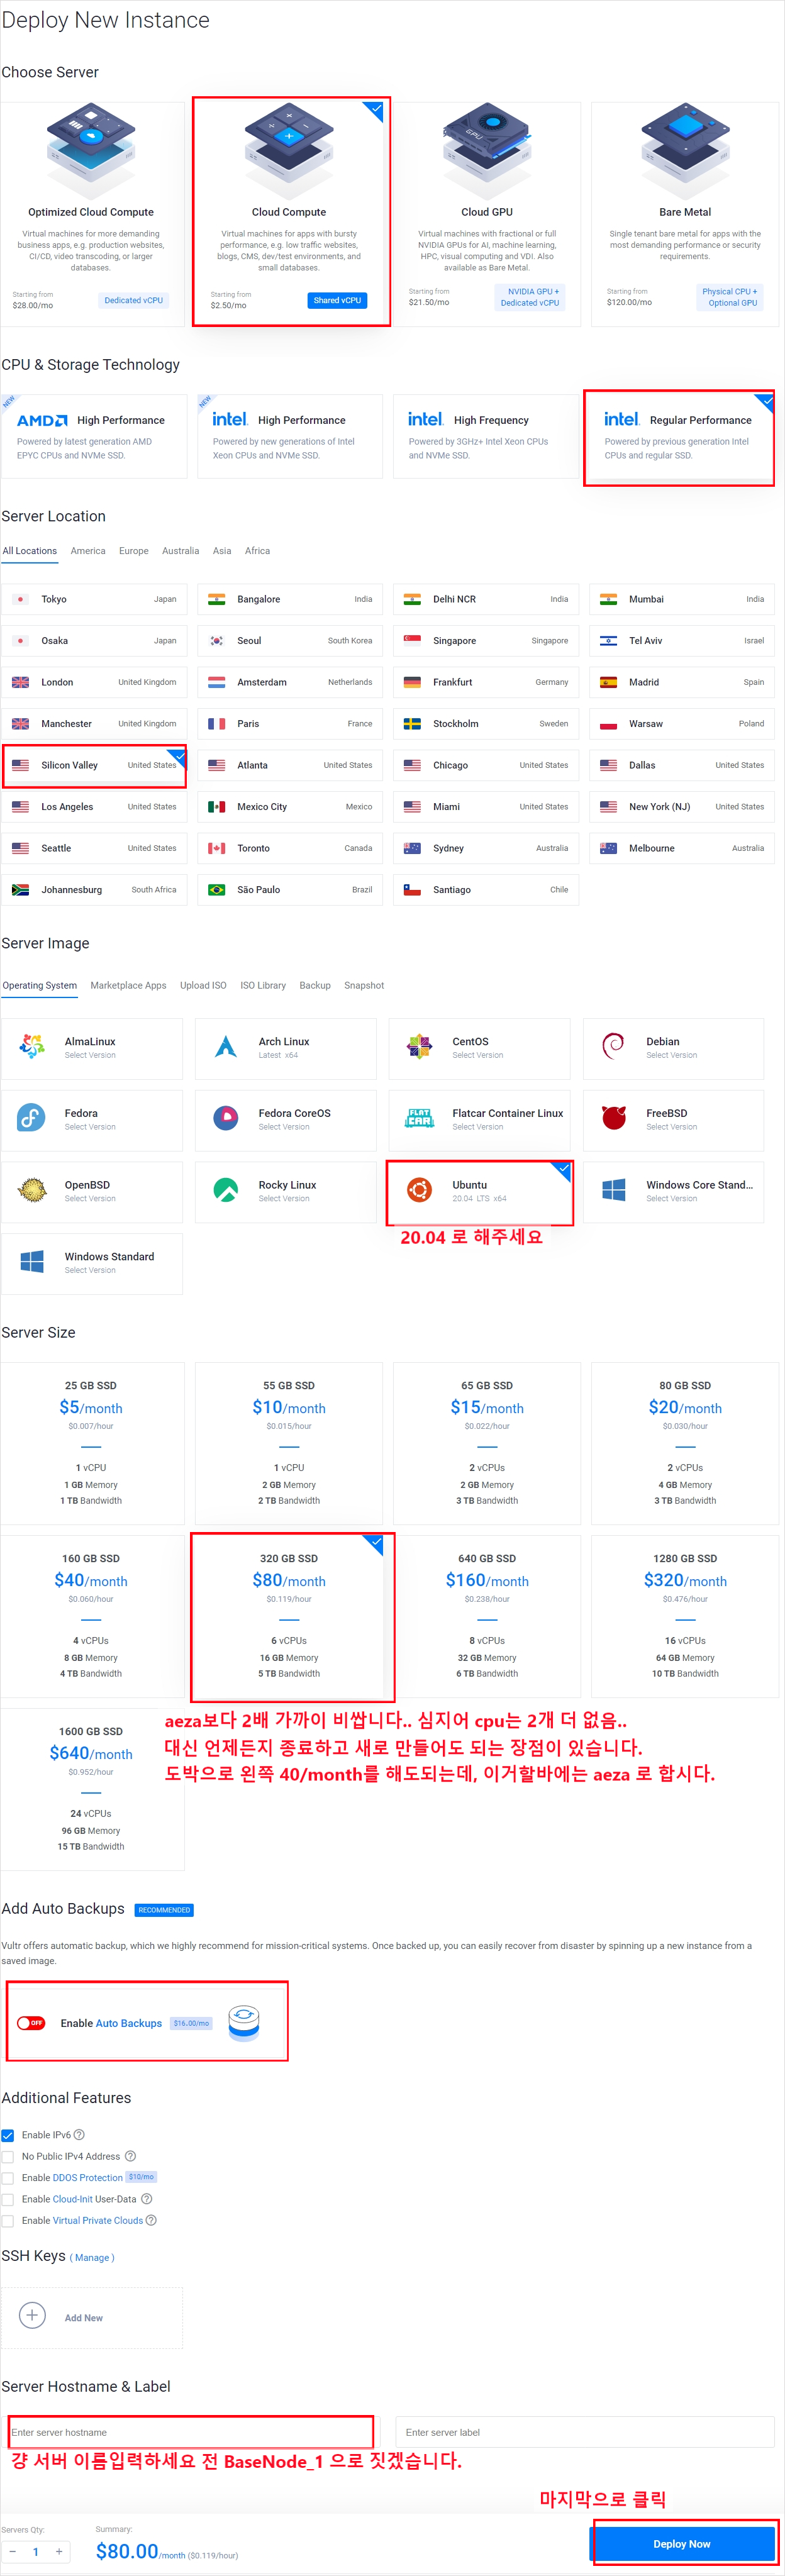
Task: Open FreeBSD Select Version list
Action: pos(672,1127)
